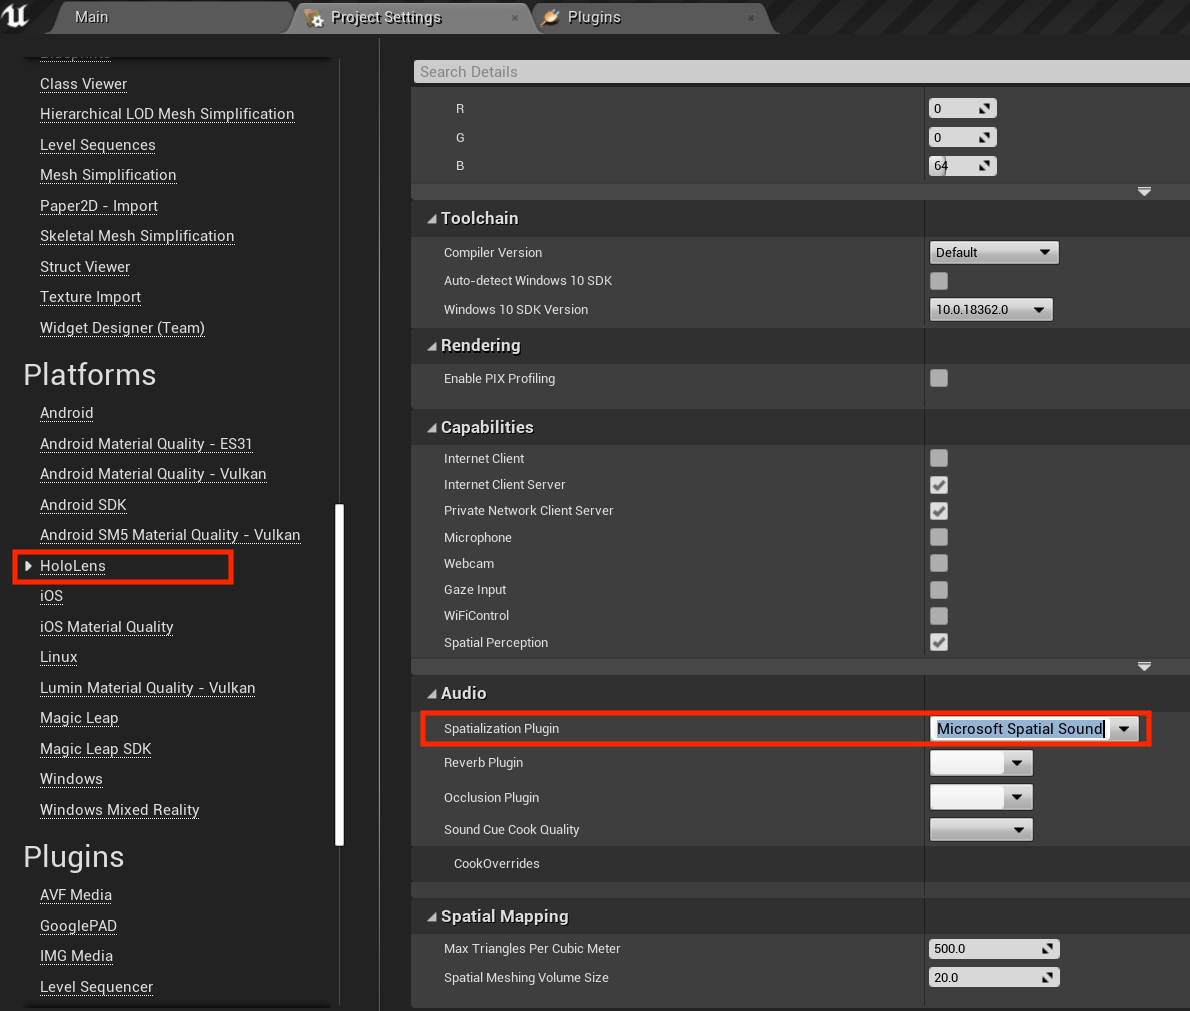Switch to the Main tab
Screen dimensions: 1190x1011
pos(91,17)
